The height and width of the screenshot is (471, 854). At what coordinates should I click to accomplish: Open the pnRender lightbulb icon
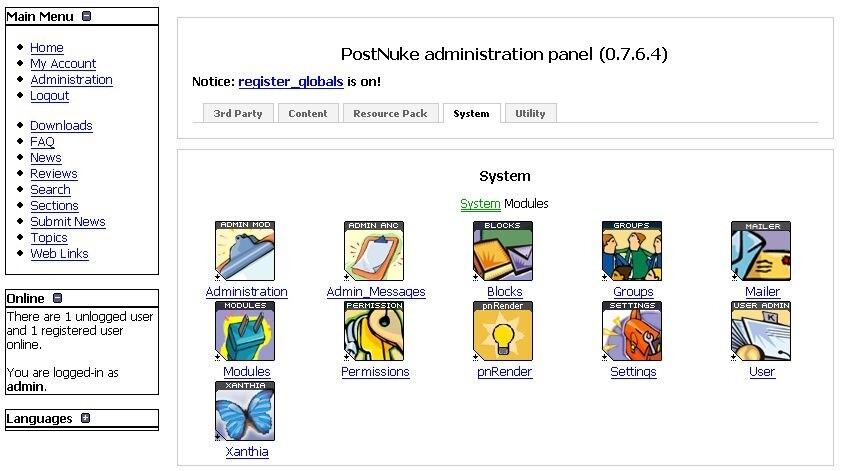coord(503,331)
